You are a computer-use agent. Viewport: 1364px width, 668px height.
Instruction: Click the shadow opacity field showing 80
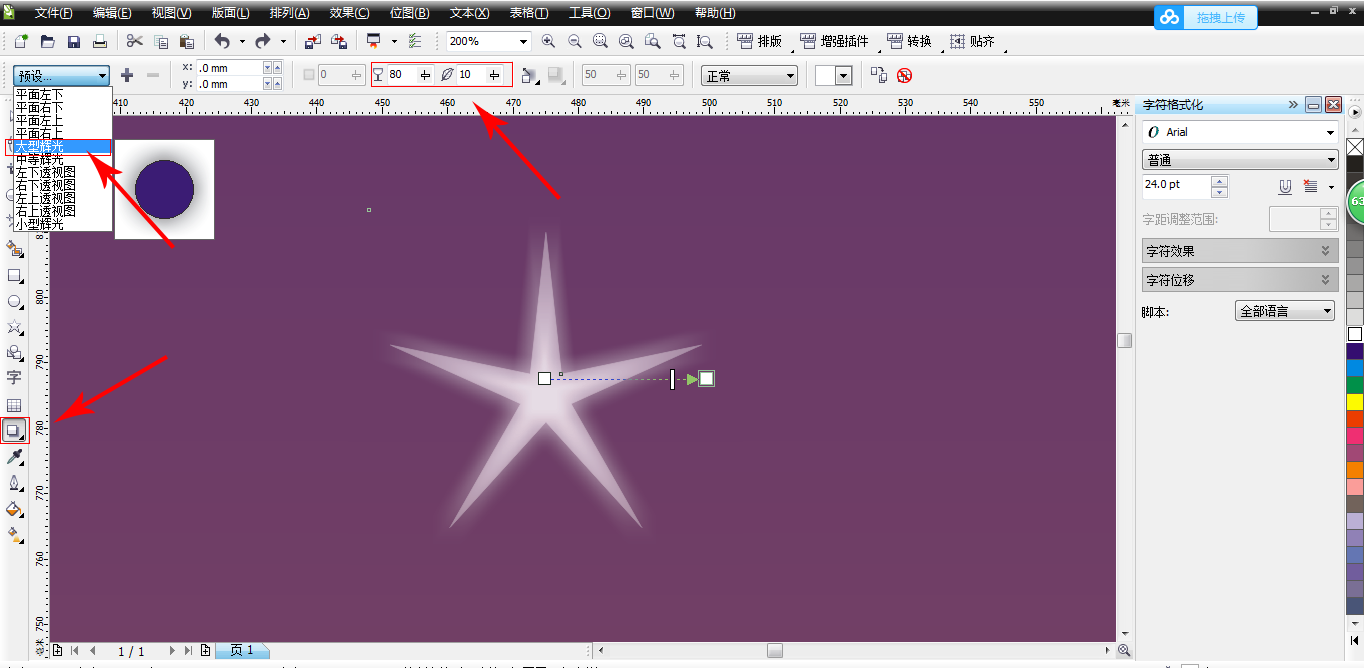pyautogui.click(x=402, y=75)
